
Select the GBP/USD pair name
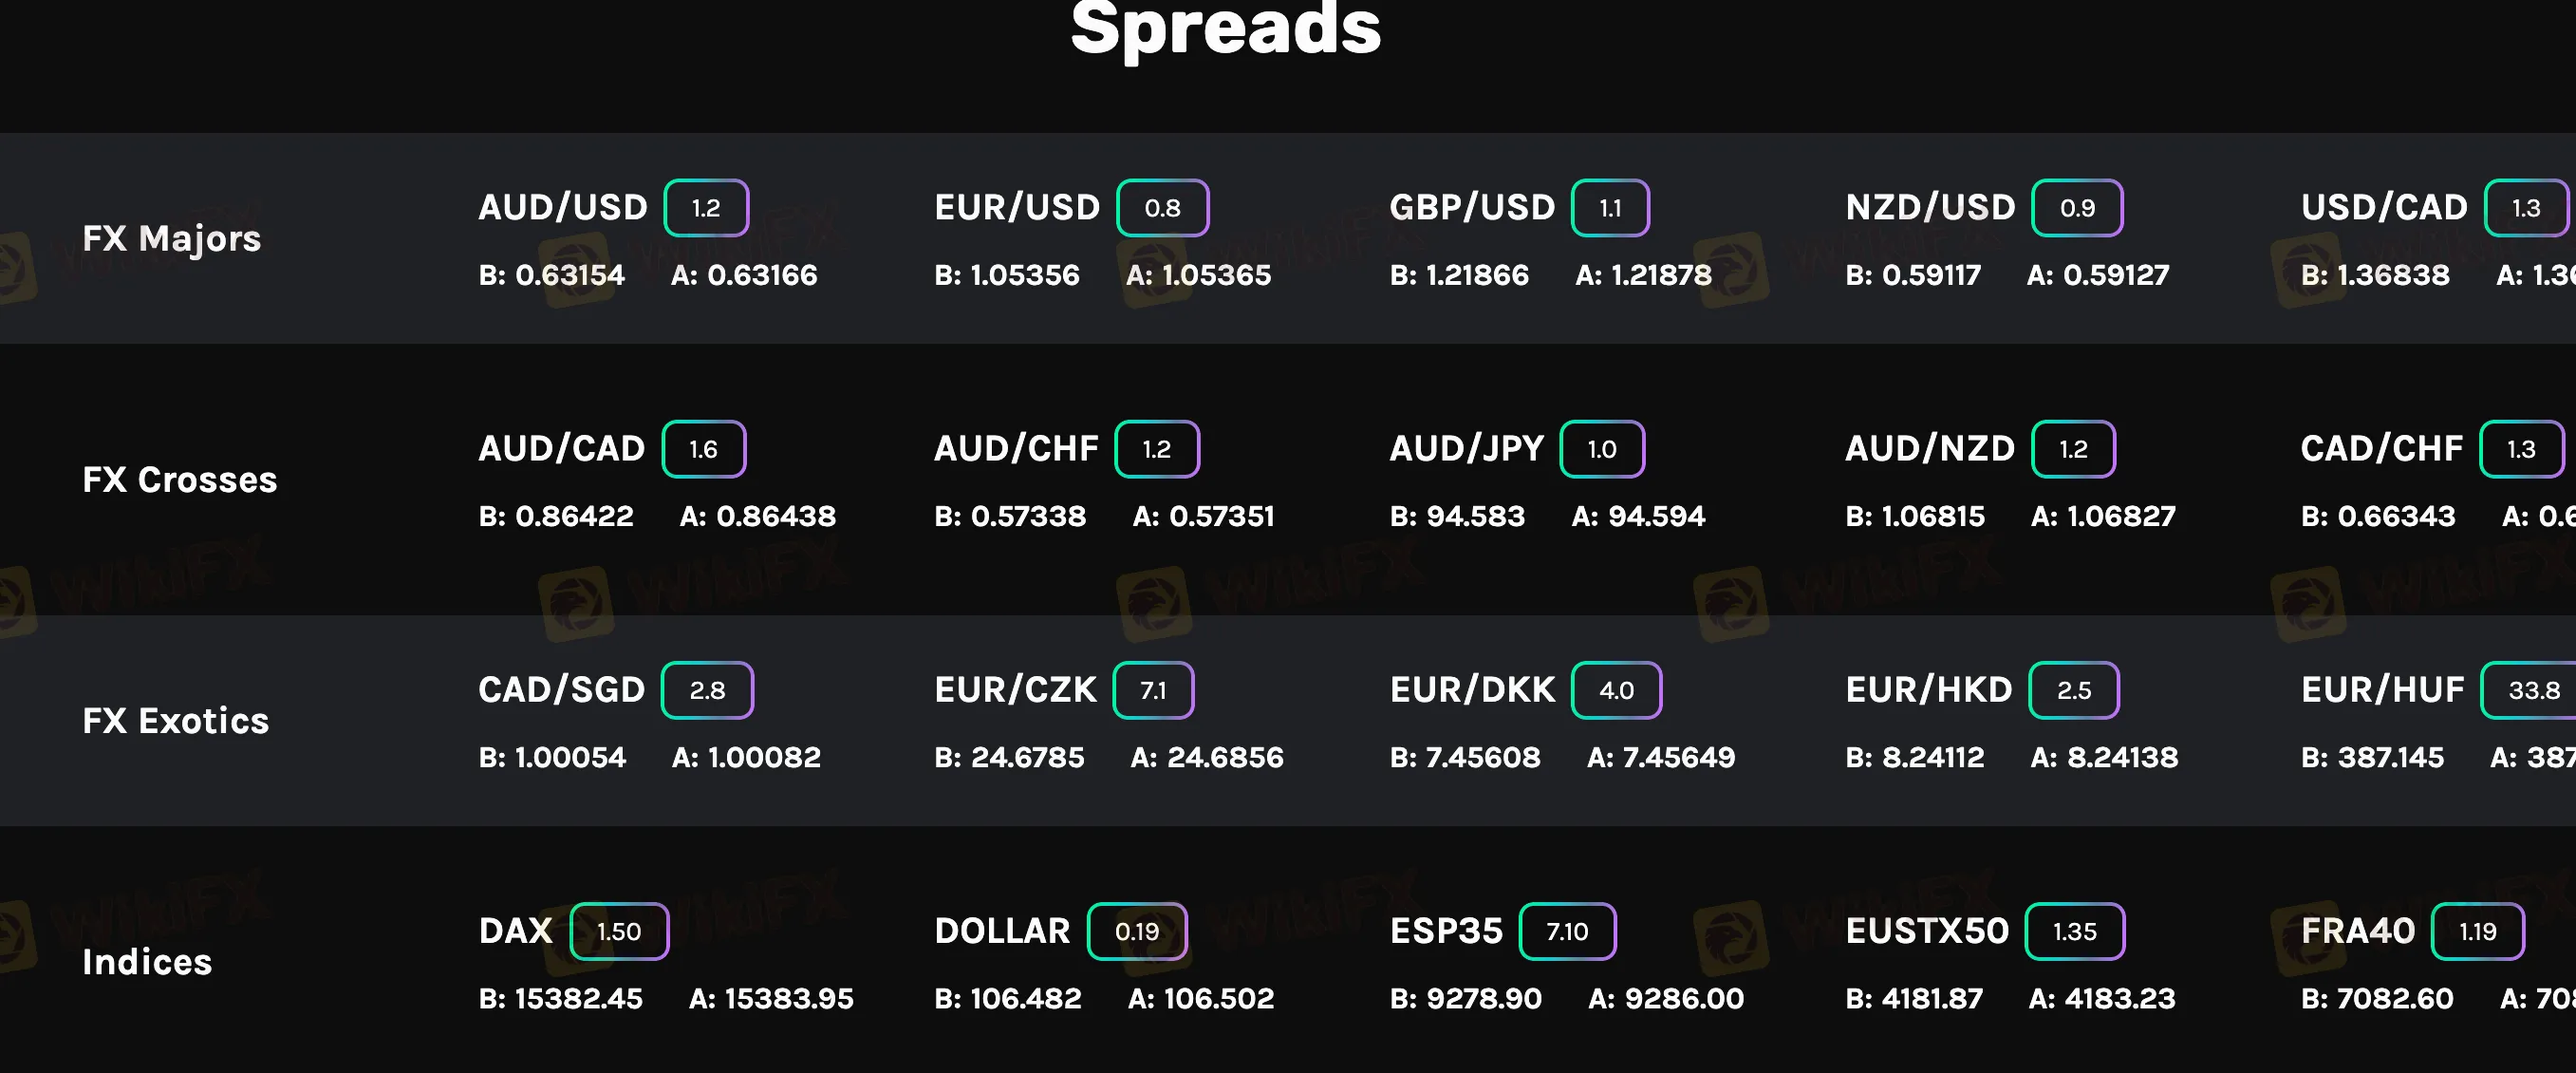click(1472, 208)
